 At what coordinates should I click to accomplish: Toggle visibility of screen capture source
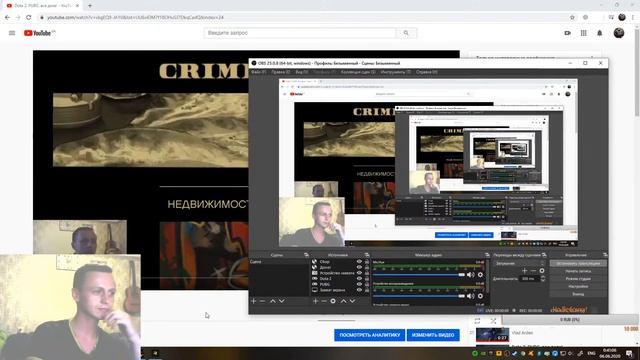[359, 290]
